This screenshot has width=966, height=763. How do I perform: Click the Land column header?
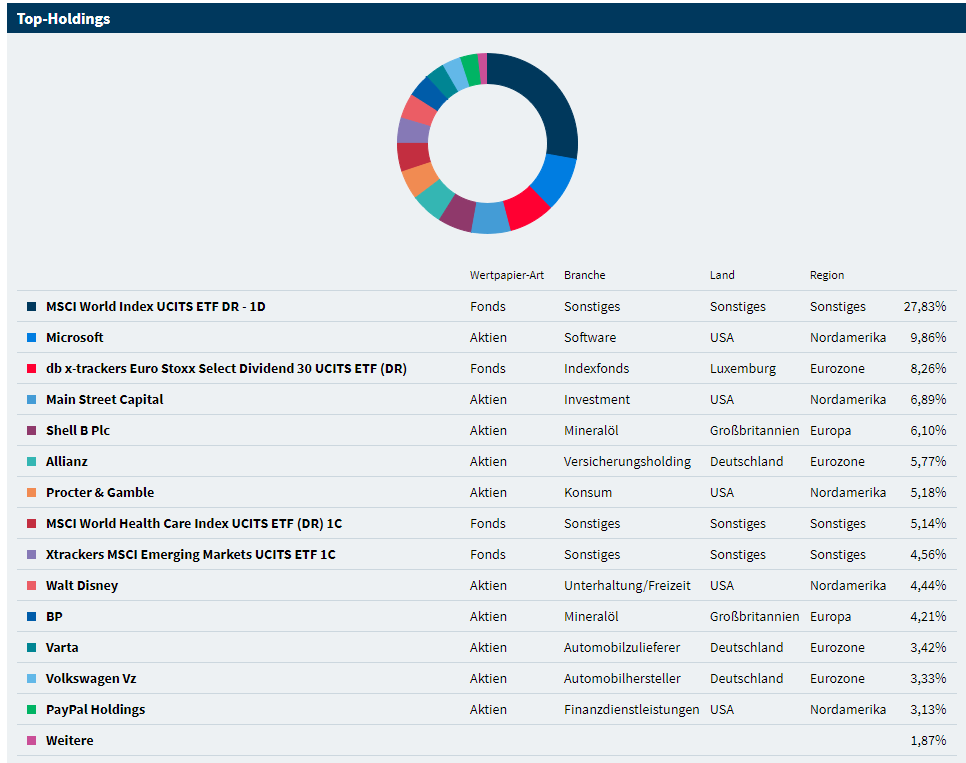point(722,275)
